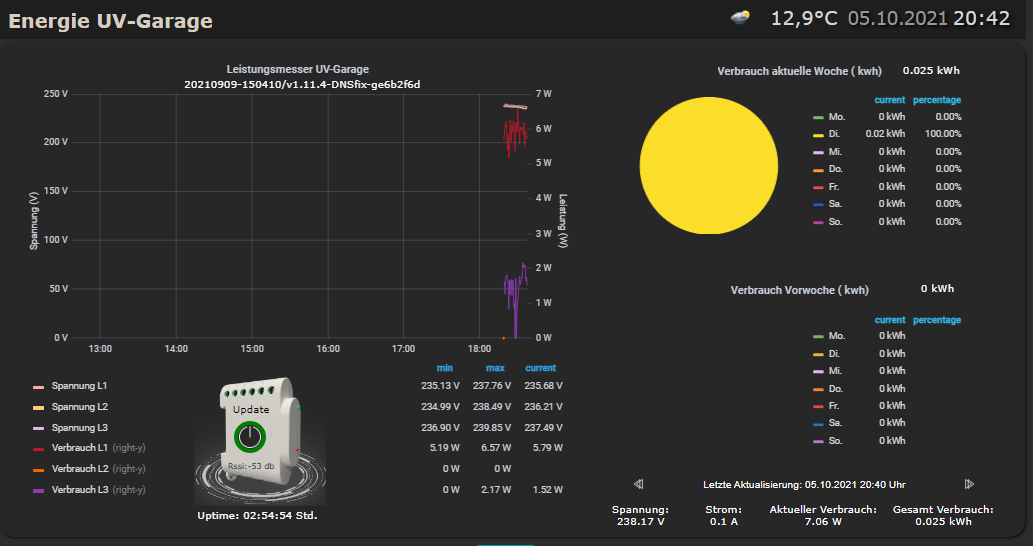Screen dimensions: 1033x546
Task: Click the previous arrow left of Letzte Aktualisierung
Action: [x=638, y=484]
